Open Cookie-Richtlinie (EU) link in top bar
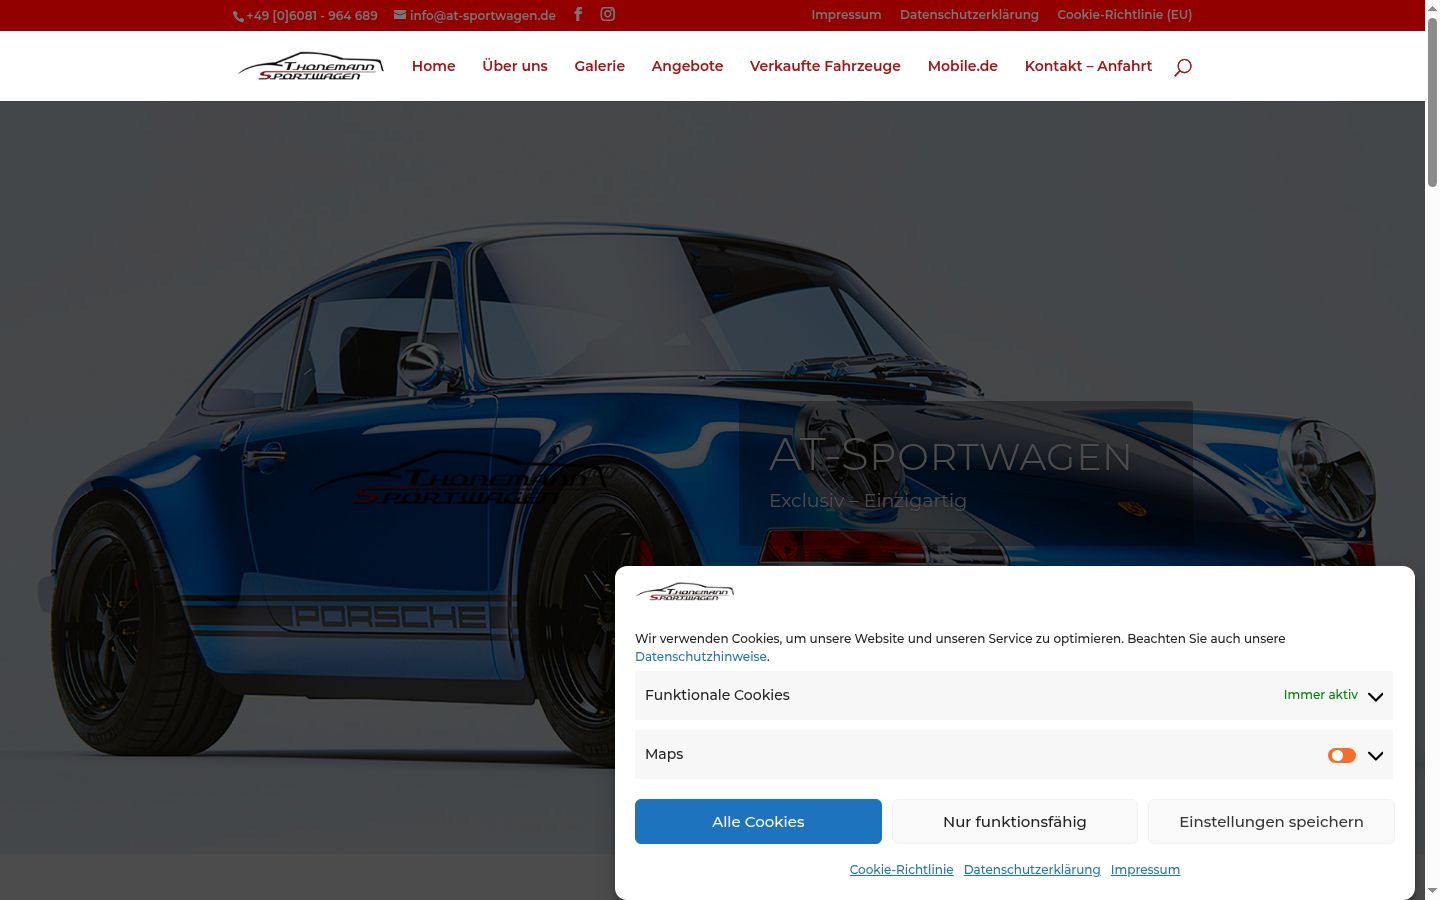The width and height of the screenshot is (1440, 900). click(1125, 15)
